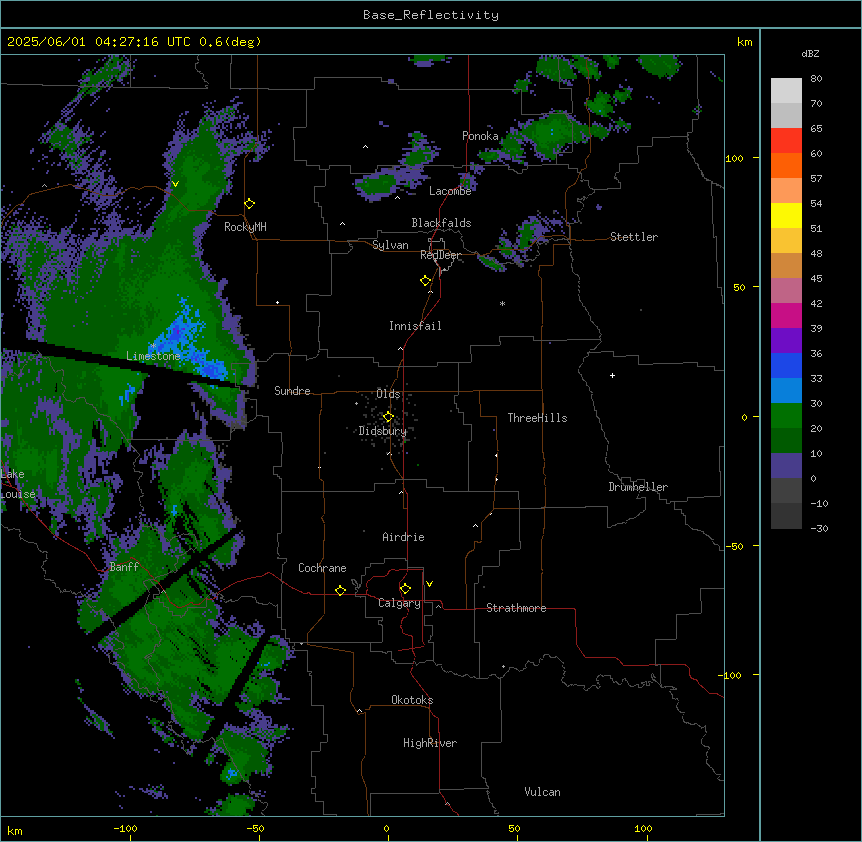Click the yellow V marker northwest of RockyMH
The height and width of the screenshot is (842, 862).
(175, 184)
